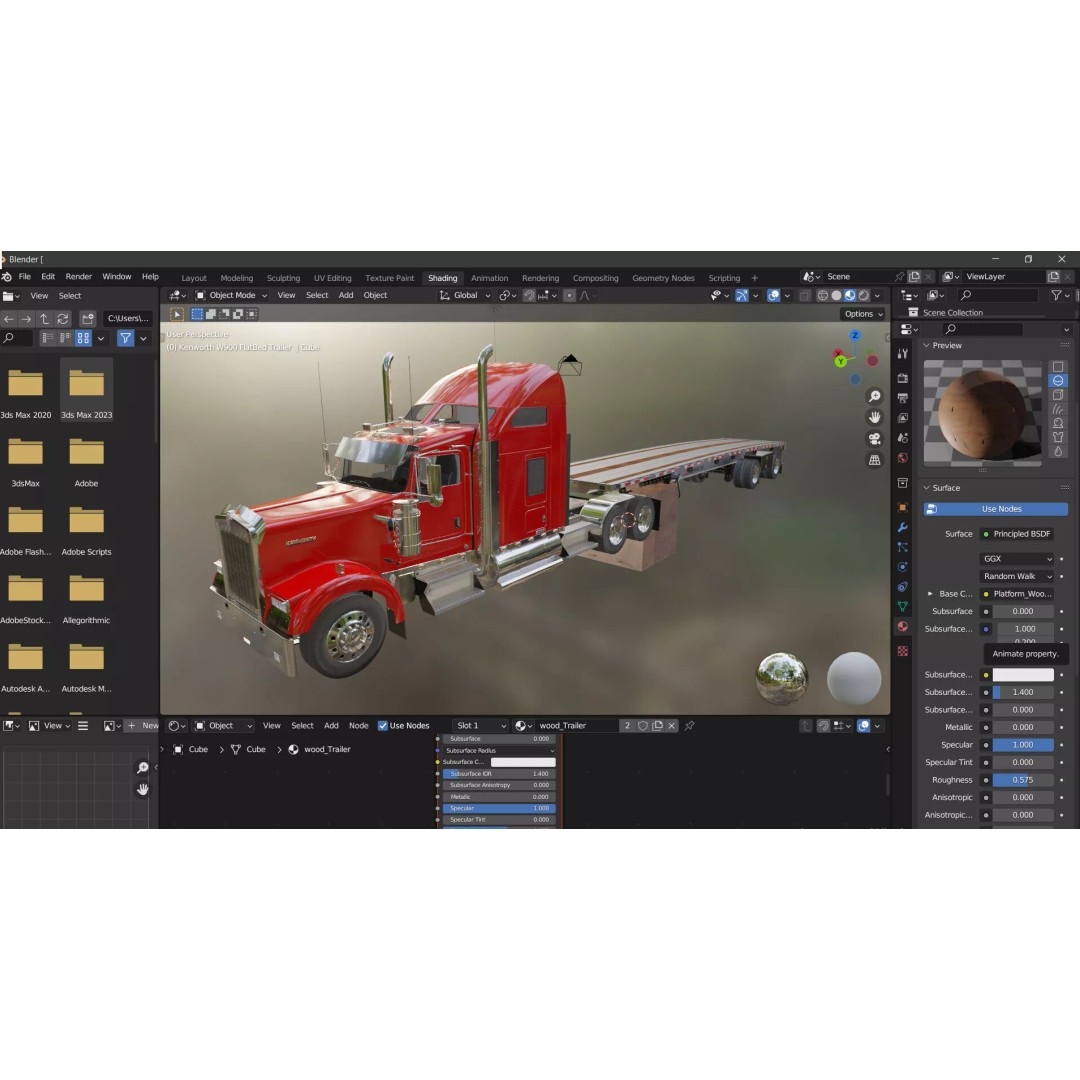Click the white Subsurface Color swatch
The height and width of the screenshot is (1080, 1080).
pyautogui.click(x=1023, y=675)
